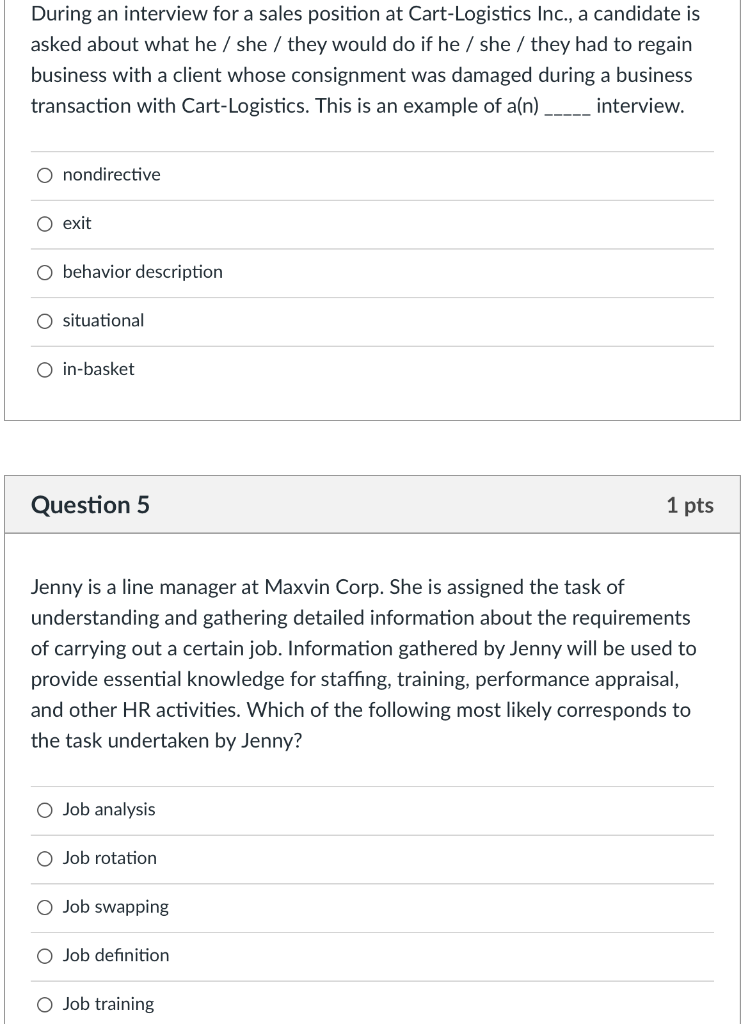Viewport: 741px width, 1024px height.
Task: Choose the exit answer option
Action: tap(44, 224)
